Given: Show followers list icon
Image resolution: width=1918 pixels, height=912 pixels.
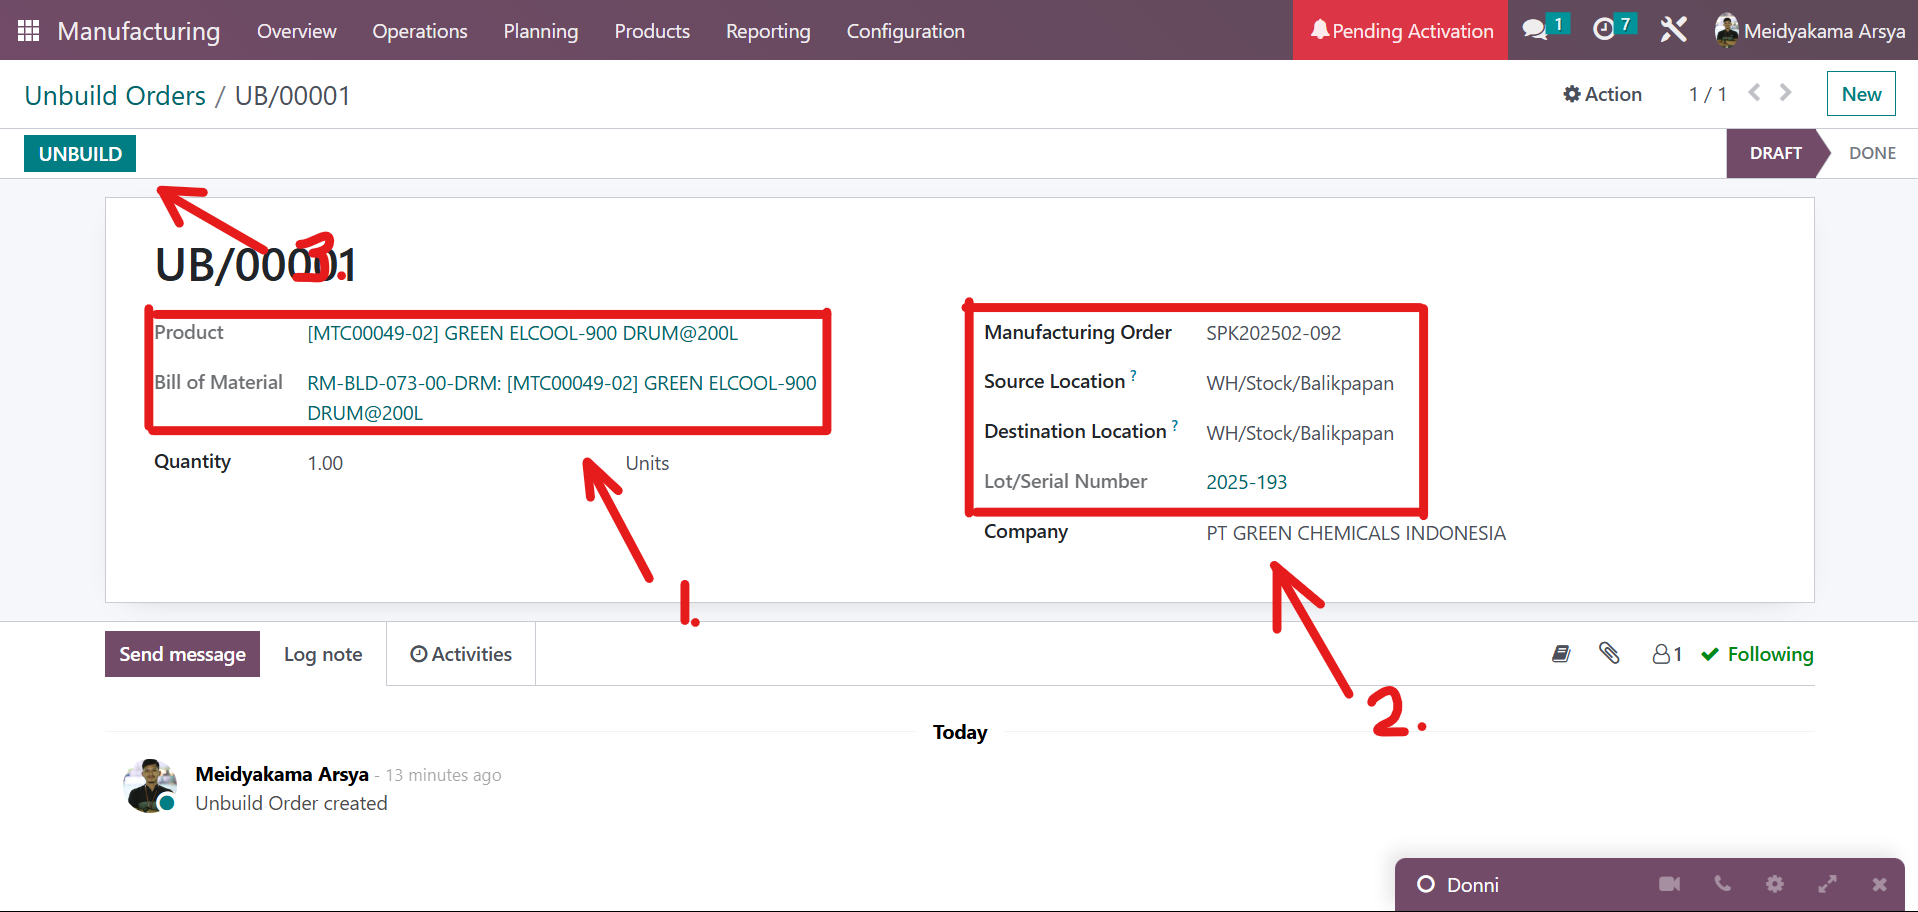Looking at the screenshot, I should coord(1666,654).
